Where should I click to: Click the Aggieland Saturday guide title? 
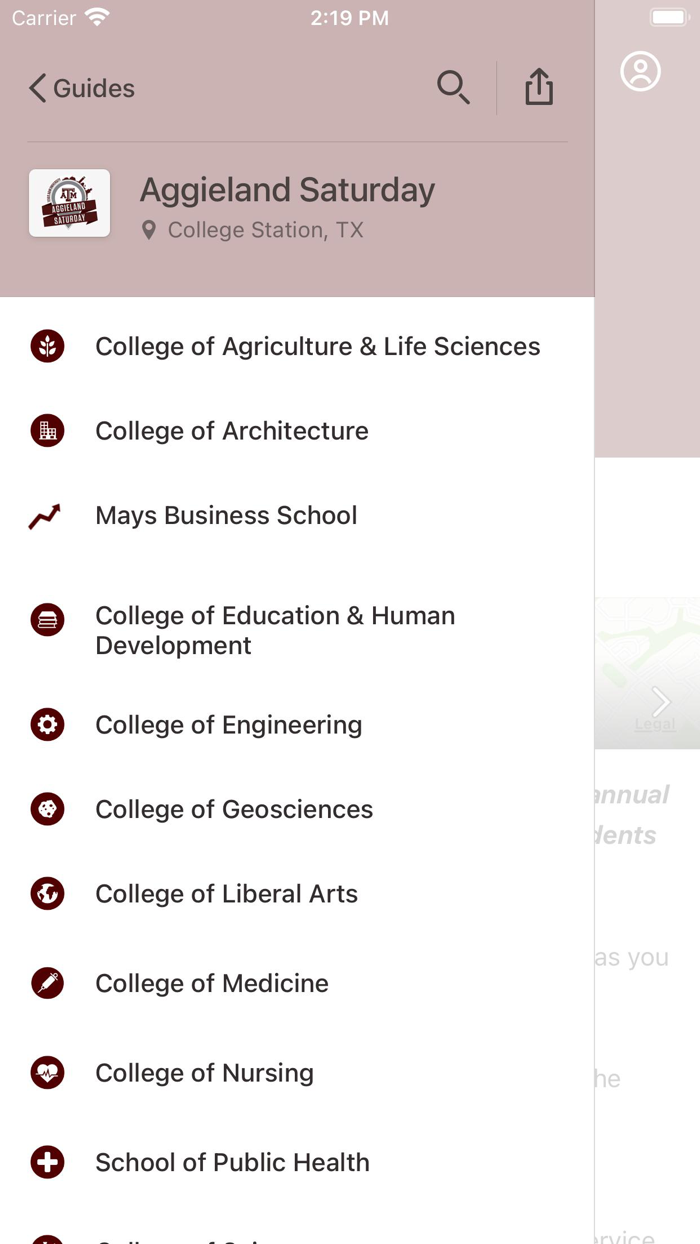[287, 190]
